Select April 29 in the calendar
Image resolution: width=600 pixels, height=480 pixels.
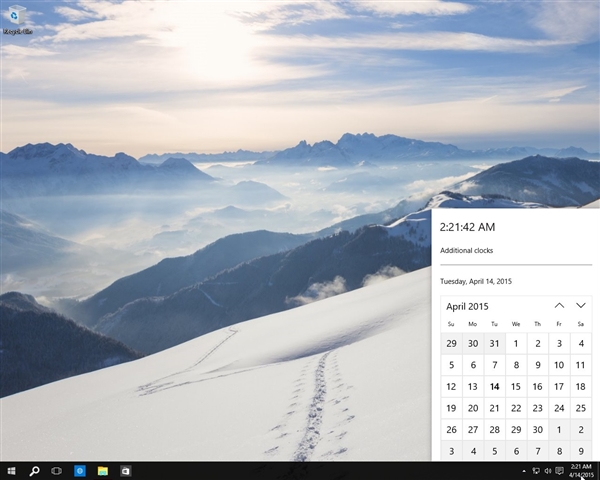516,429
